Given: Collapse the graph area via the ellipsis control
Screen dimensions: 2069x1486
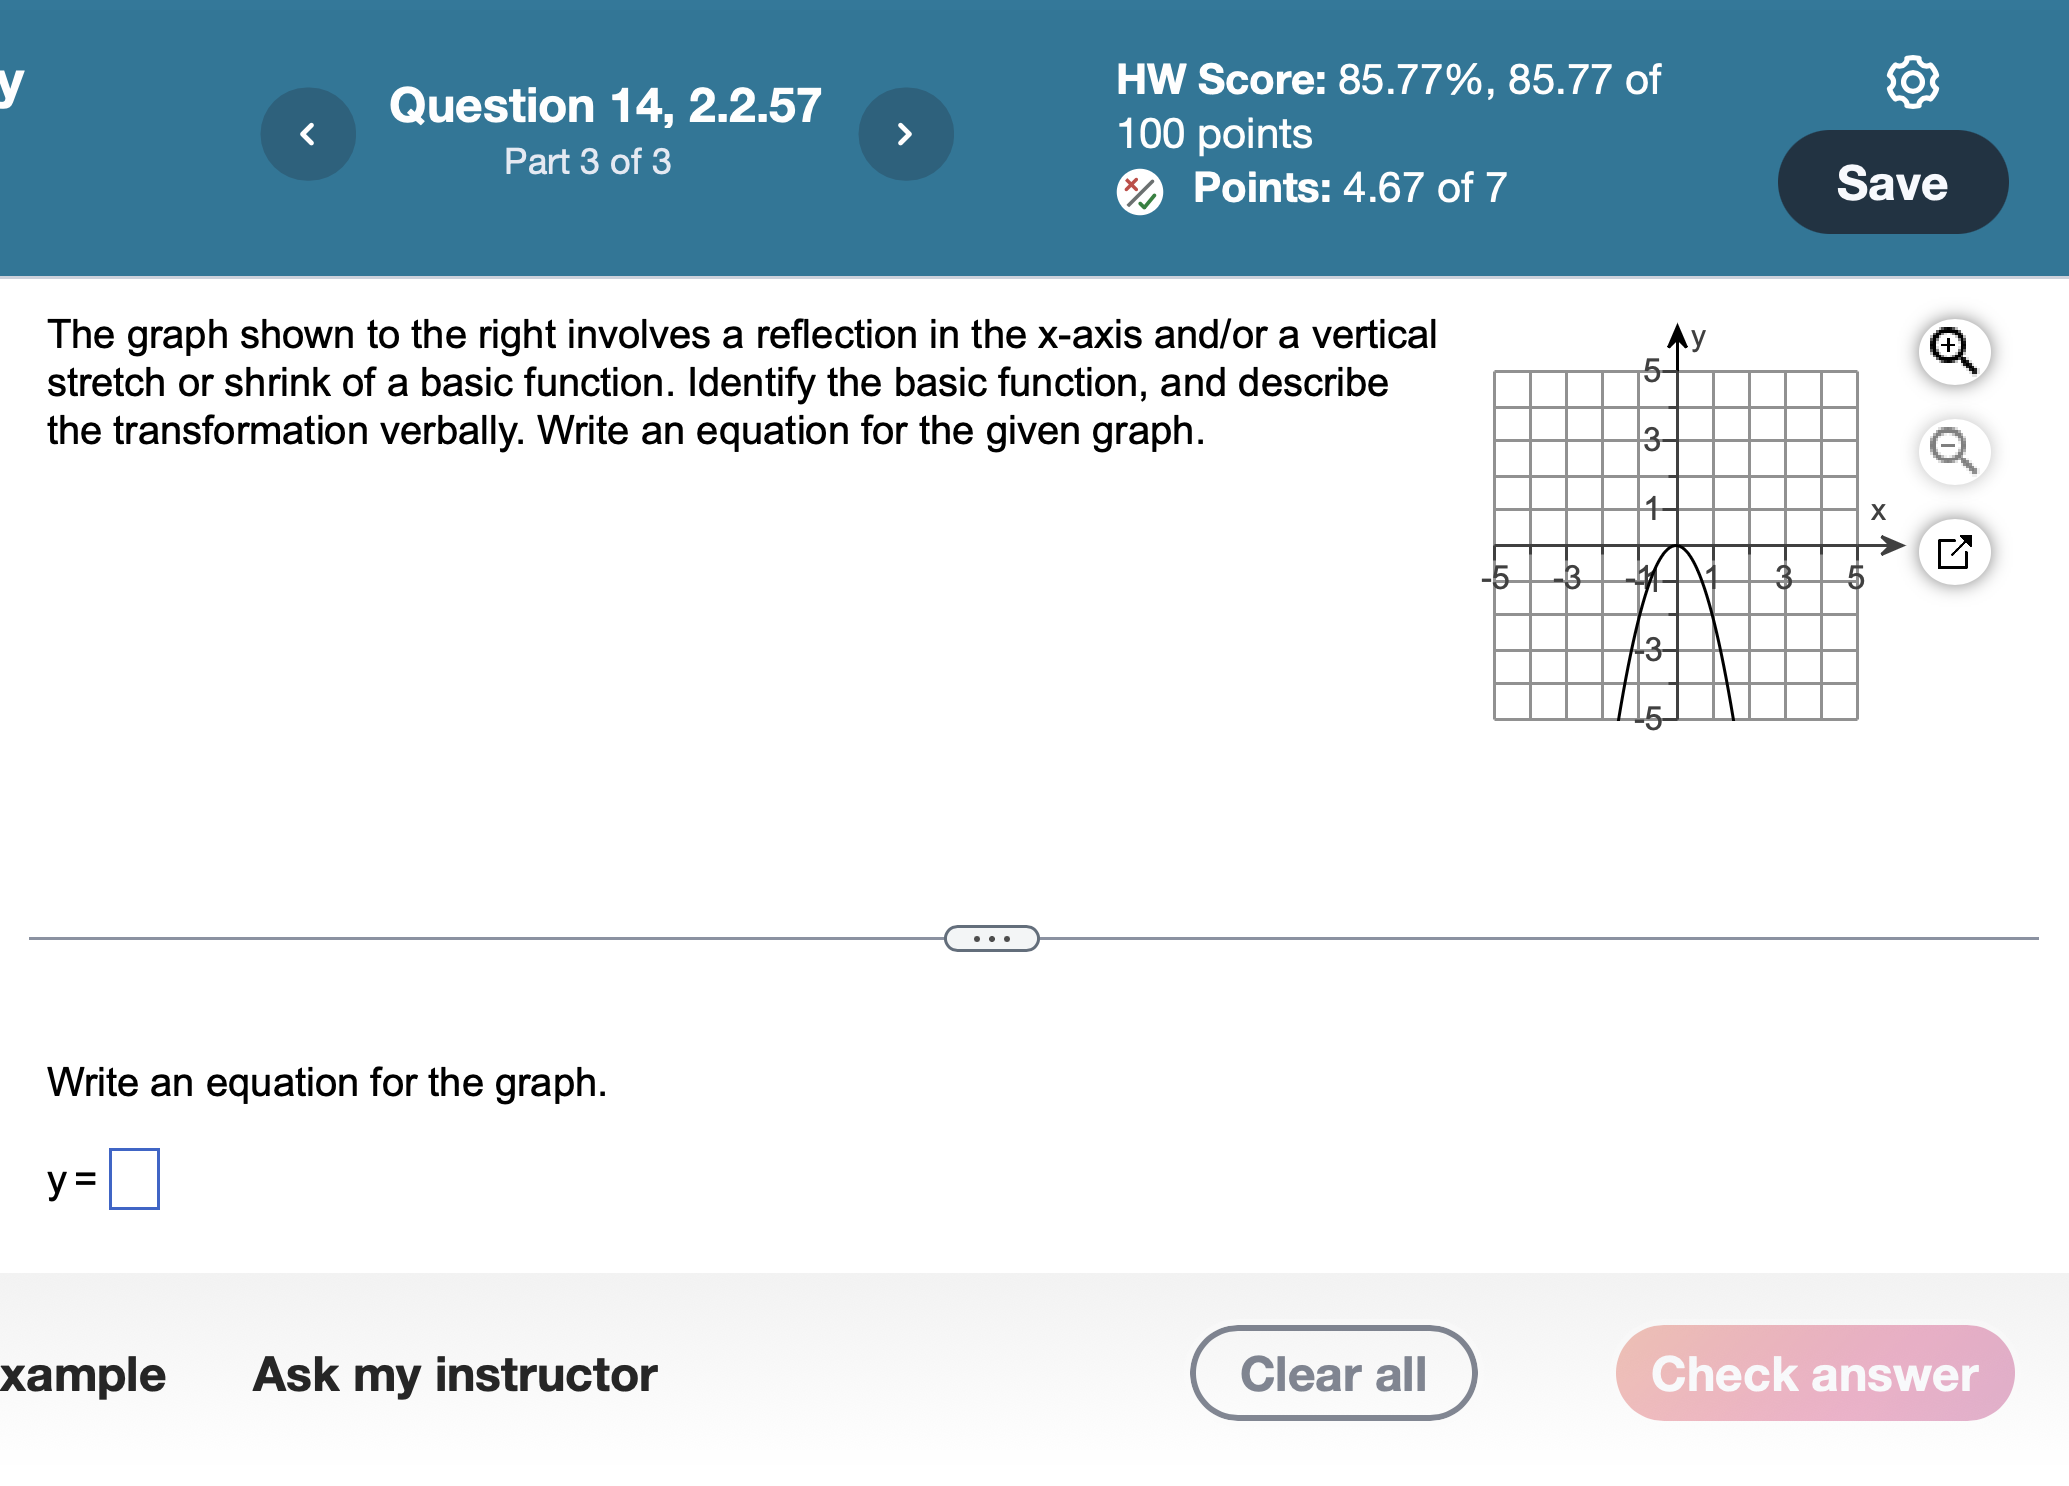Looking at the screenshot, I should pos(991,937).
